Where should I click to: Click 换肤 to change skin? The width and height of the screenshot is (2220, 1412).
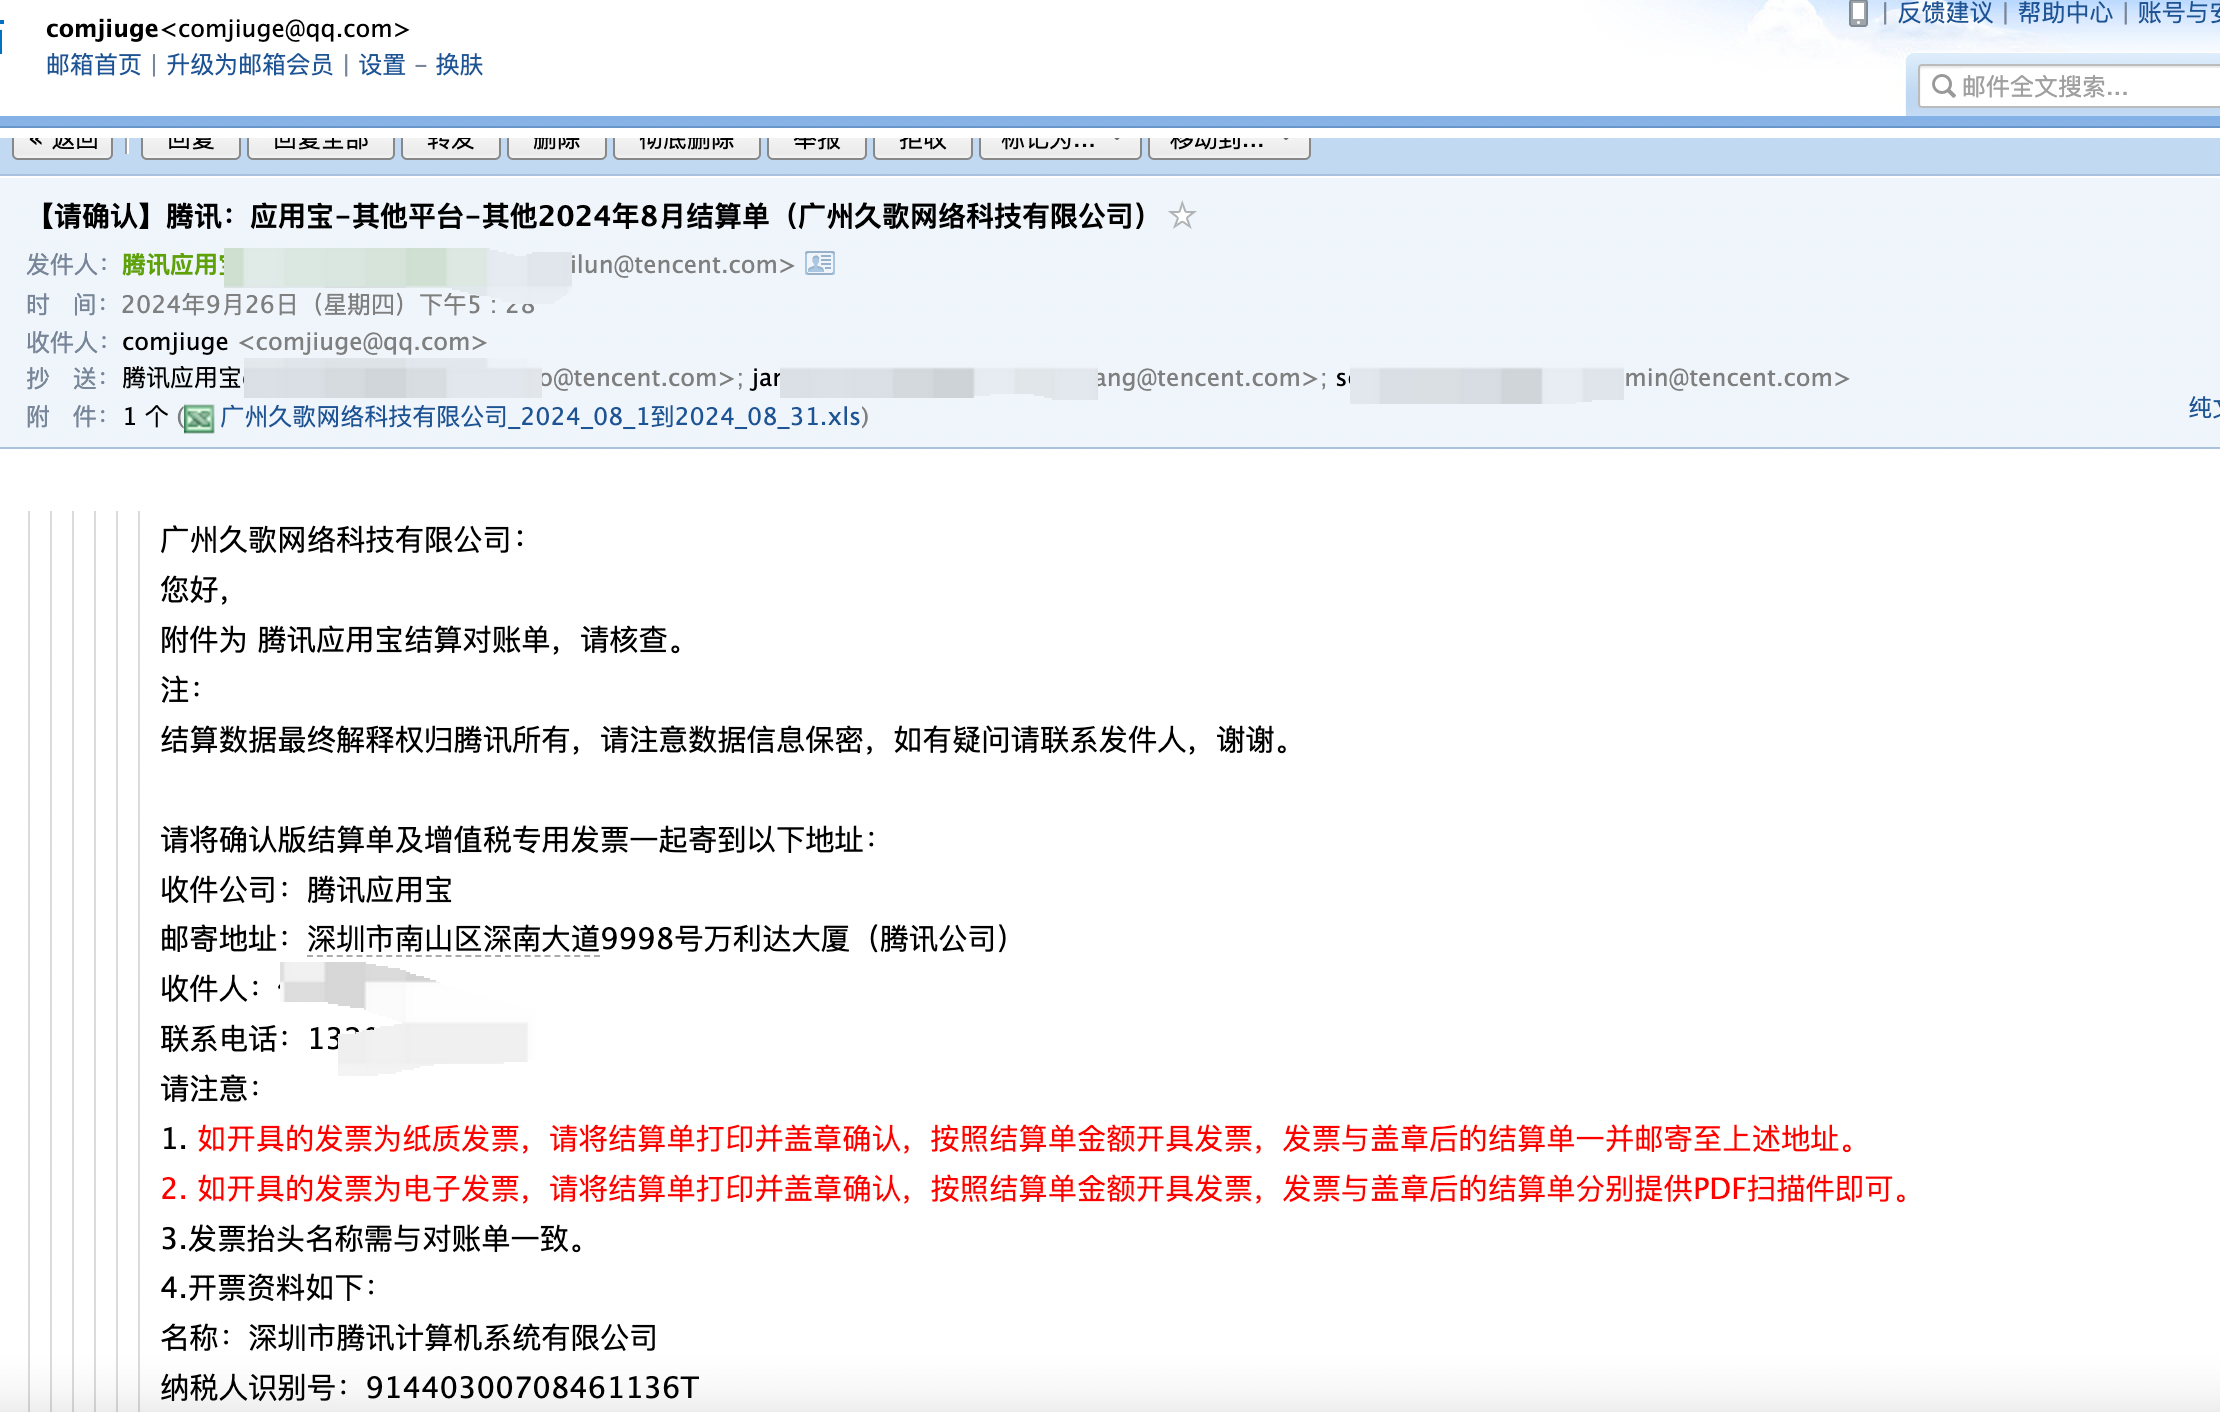click(x=459, y=65)
